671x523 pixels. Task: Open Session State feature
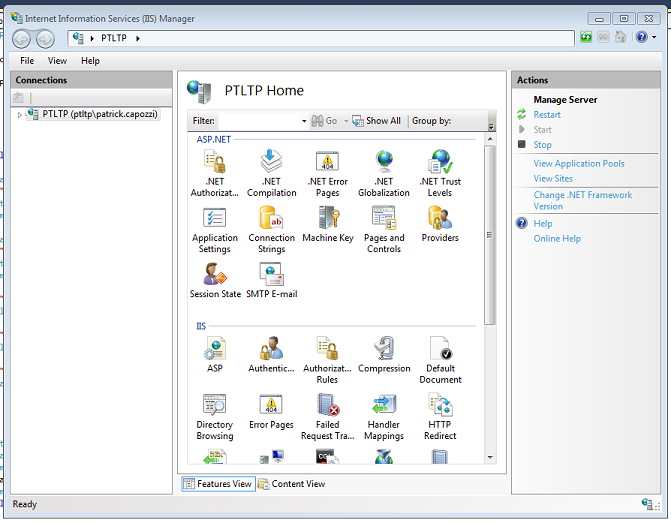coord(215,280)
